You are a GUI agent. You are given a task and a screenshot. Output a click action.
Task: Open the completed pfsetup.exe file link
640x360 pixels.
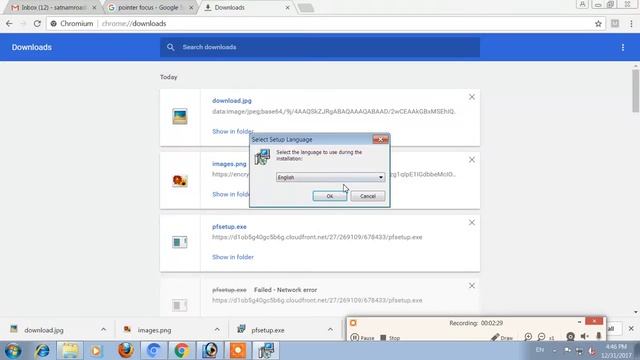(x=229, y=227)
